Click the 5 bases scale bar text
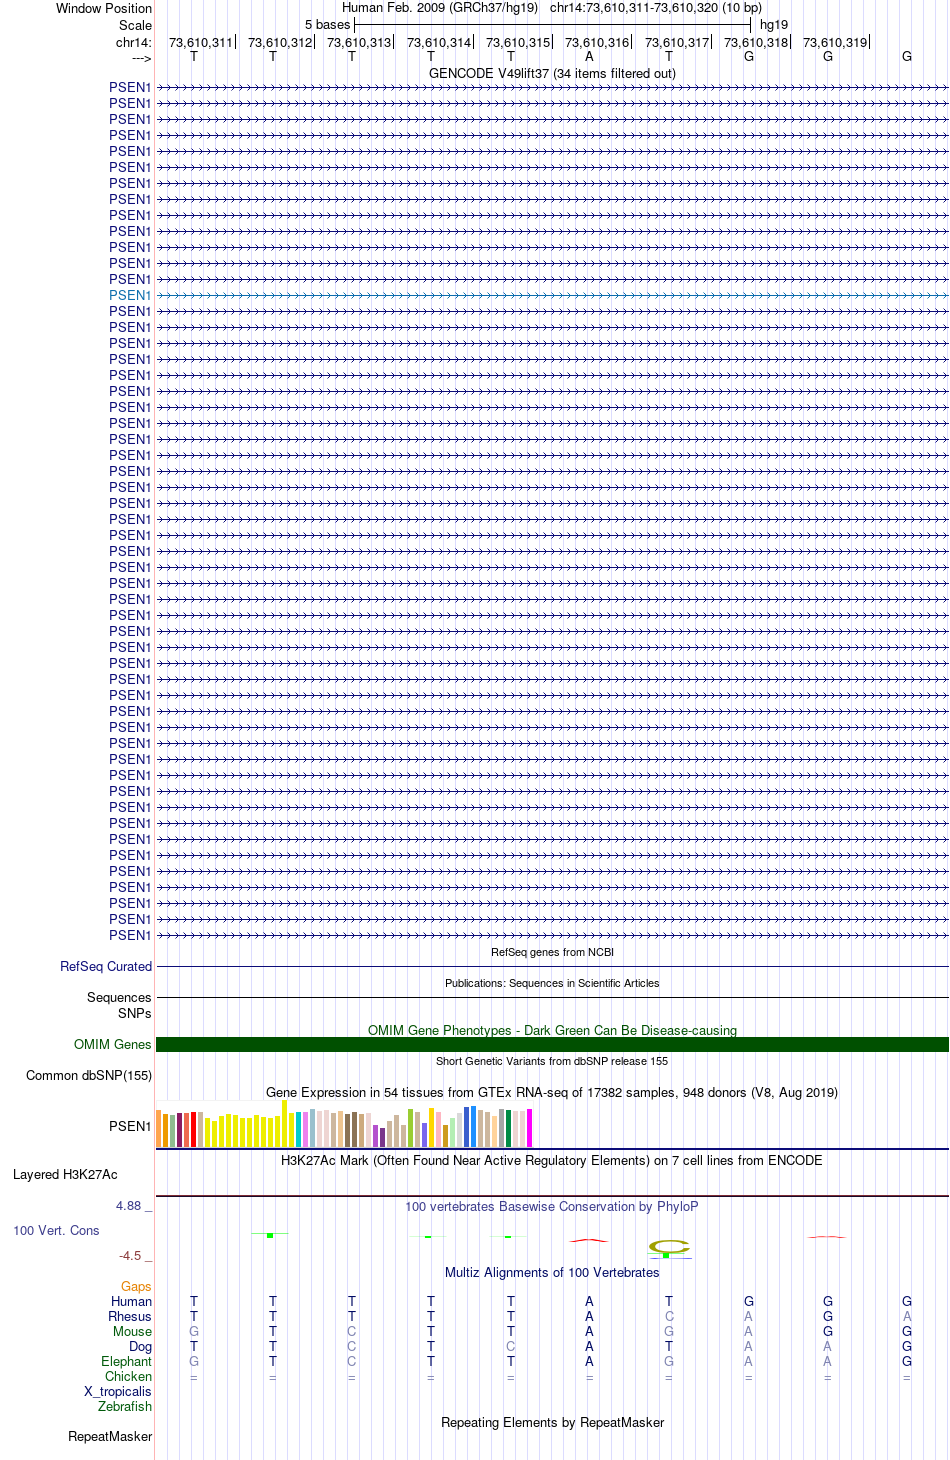The width and height of the screenshot is (950, 1460). pyautogui.click(x=328, y=24)
